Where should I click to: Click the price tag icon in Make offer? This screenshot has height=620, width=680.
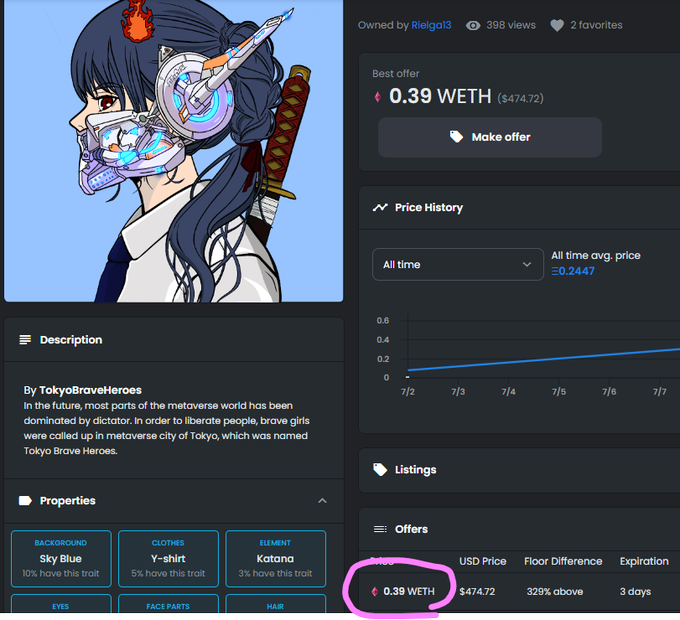456,137
